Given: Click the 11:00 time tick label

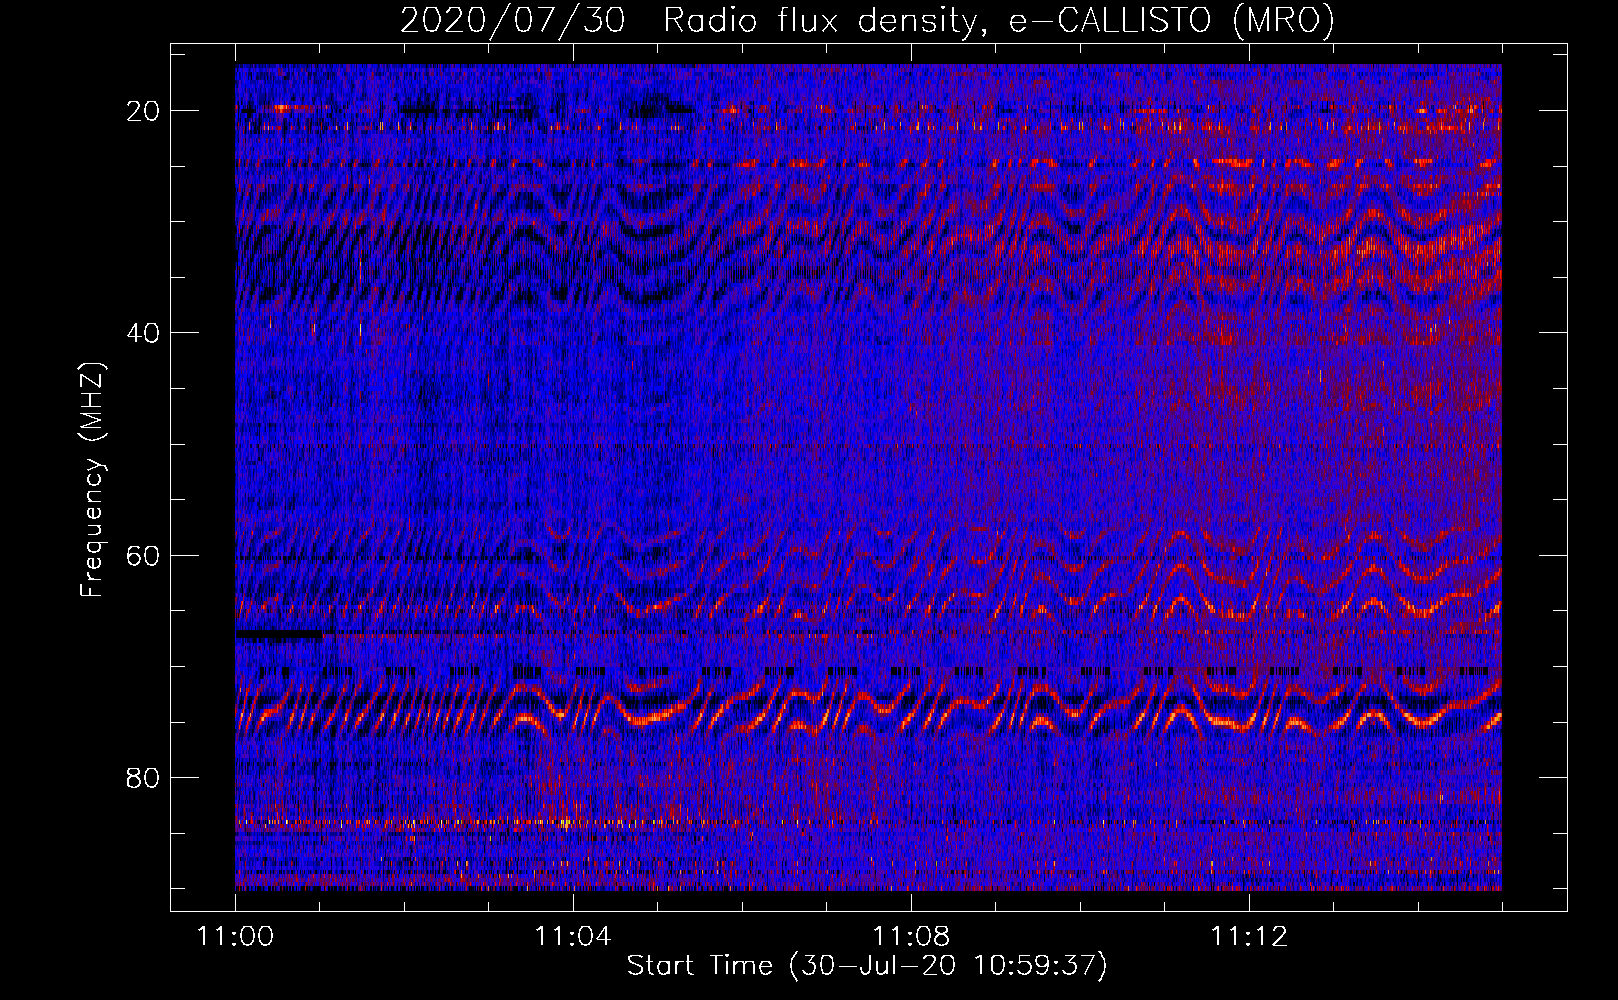Looking at the screenshot, I should click(x=235, y=937).
